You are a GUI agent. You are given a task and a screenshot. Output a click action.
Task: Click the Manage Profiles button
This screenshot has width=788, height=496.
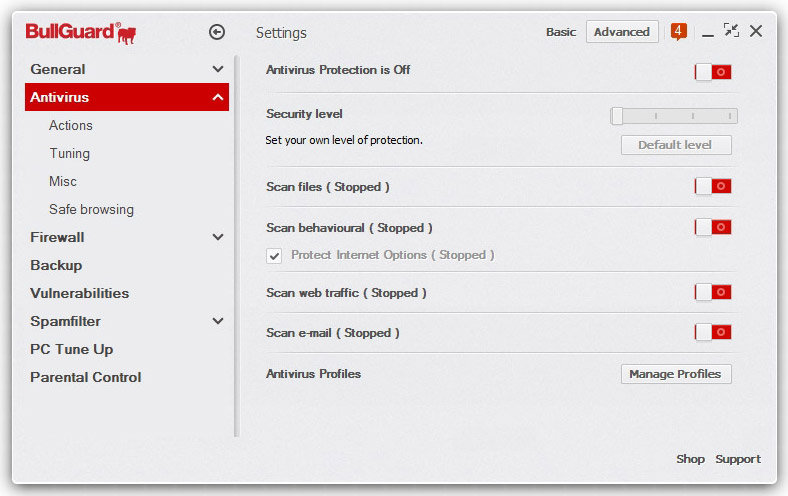(676, 374)
